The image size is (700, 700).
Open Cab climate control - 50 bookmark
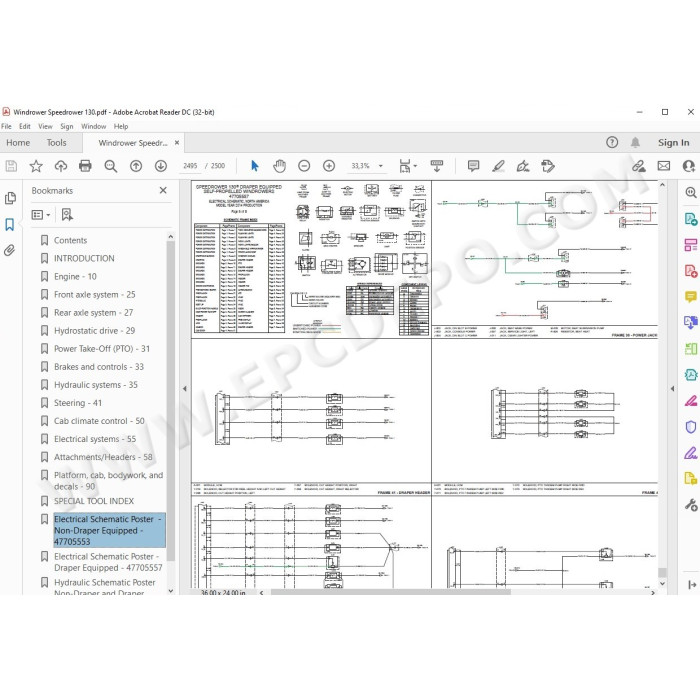point(99,421)
